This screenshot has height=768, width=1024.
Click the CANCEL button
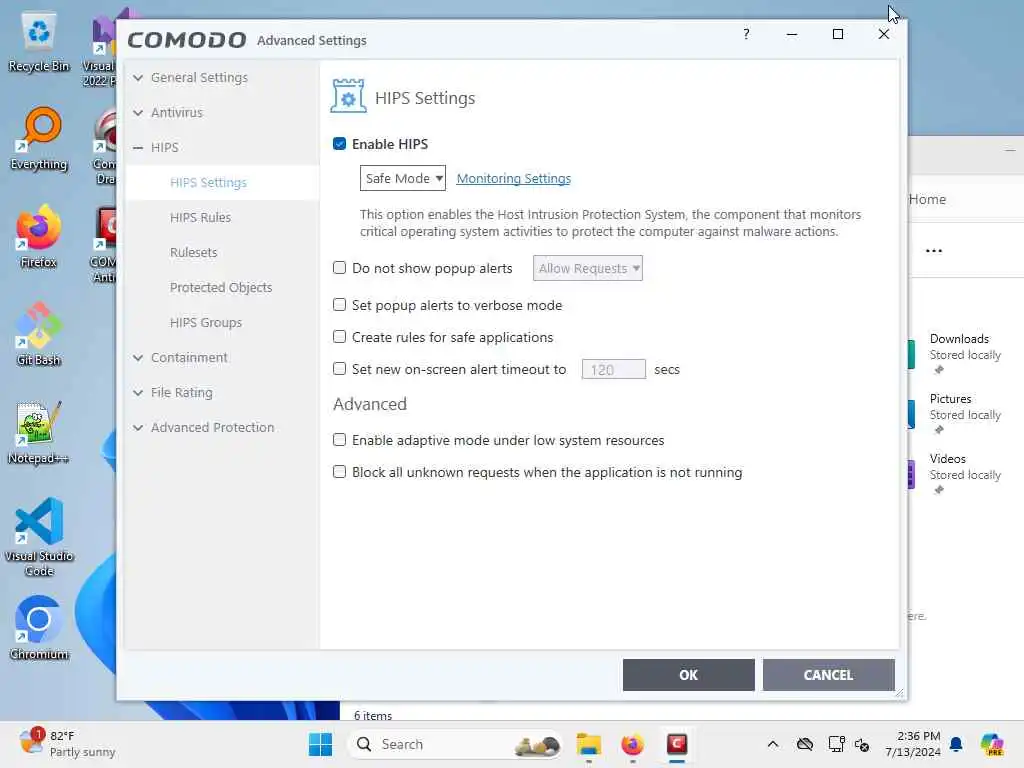point(828,675)
